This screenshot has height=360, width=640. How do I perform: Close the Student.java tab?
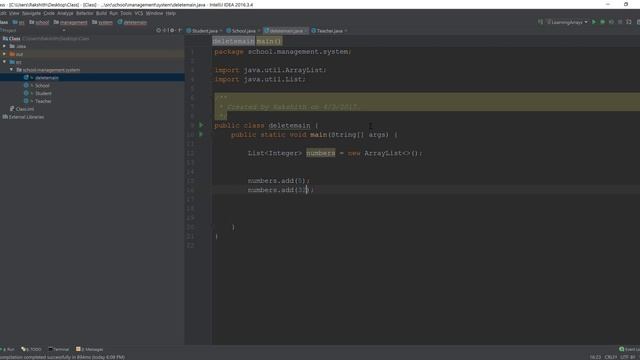(x=221, y=31)
